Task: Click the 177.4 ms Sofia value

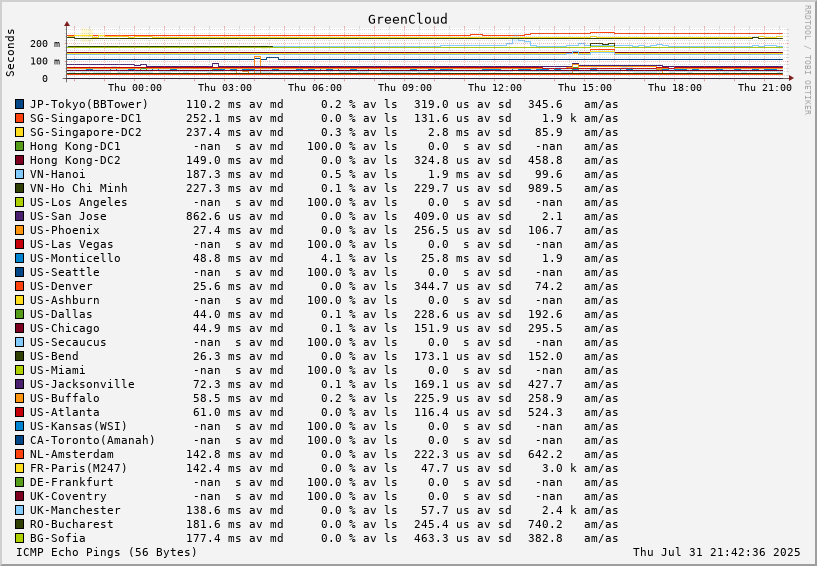Action: tap(213, 538)
